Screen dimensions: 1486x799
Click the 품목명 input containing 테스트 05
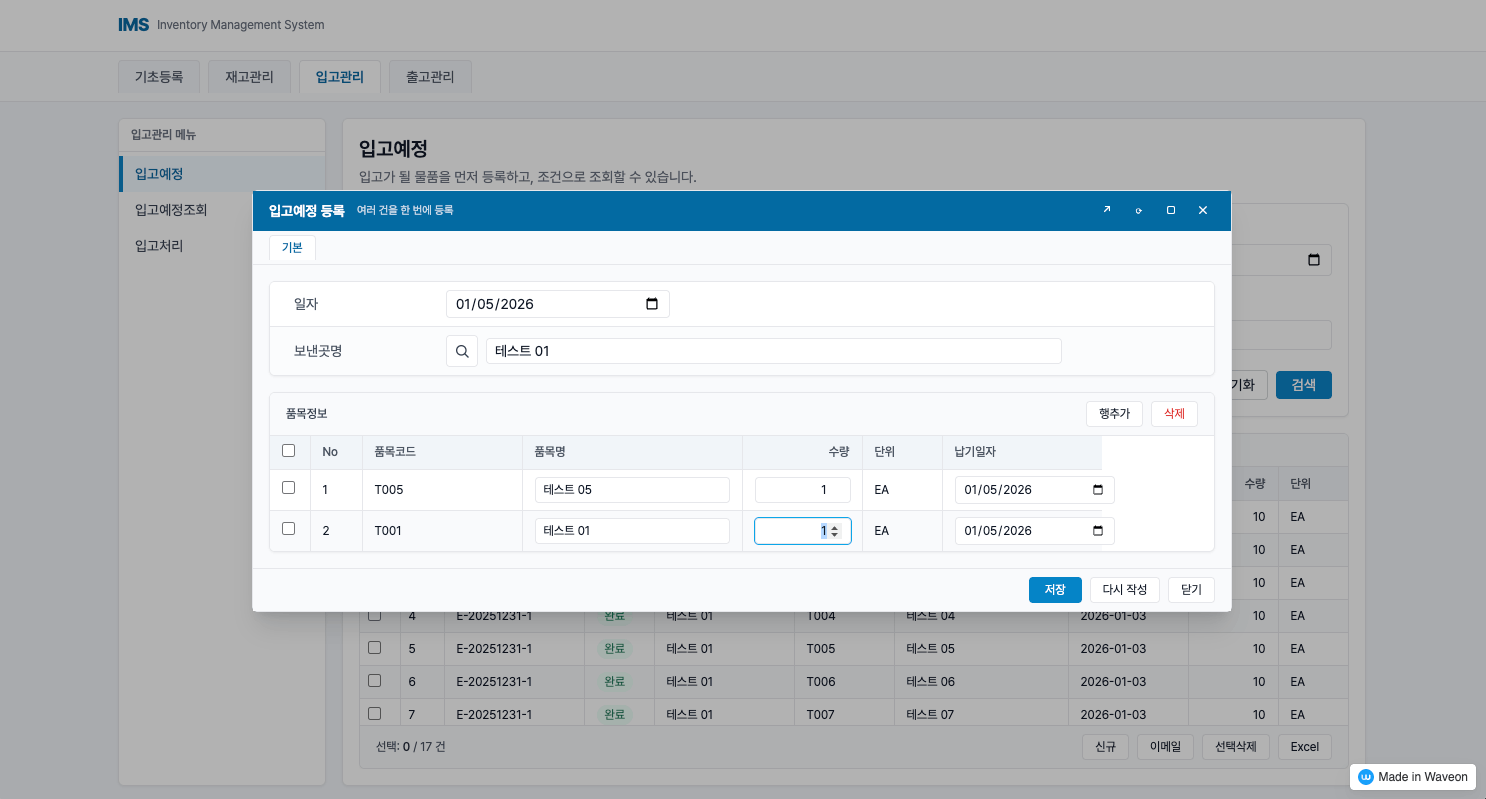point(632,490)
